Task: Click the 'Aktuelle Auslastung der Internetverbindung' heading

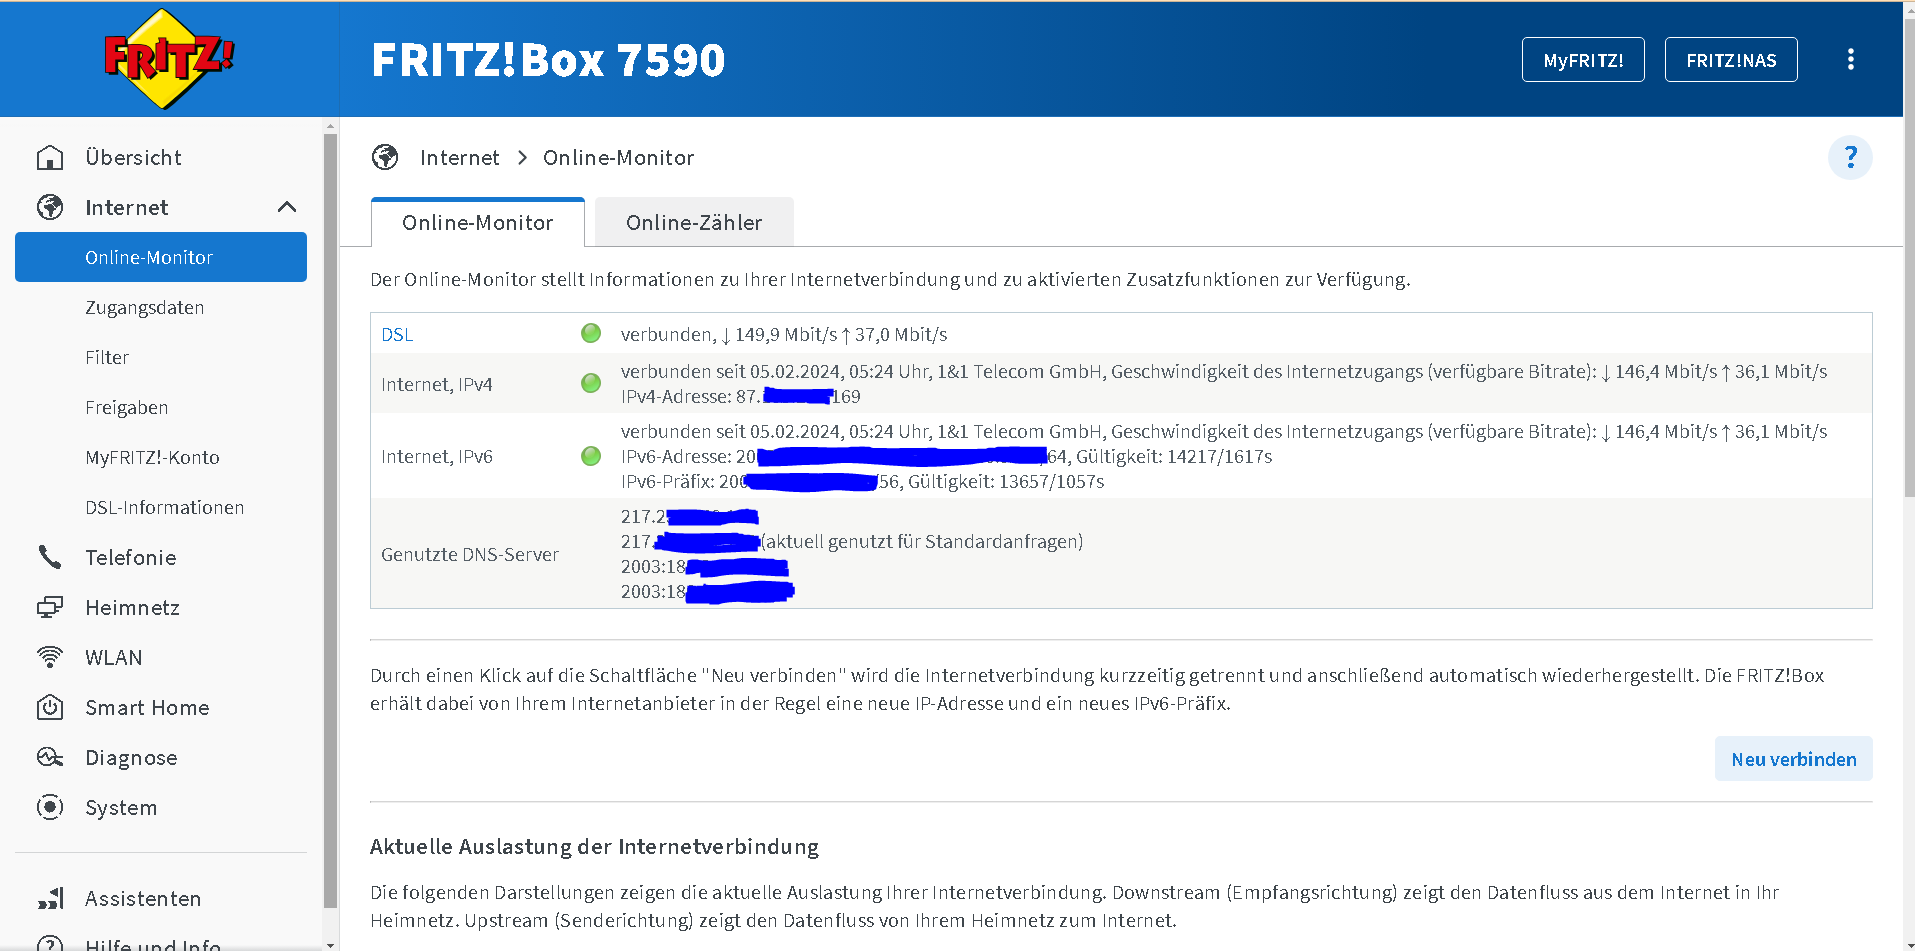Action: click(594, 846)
